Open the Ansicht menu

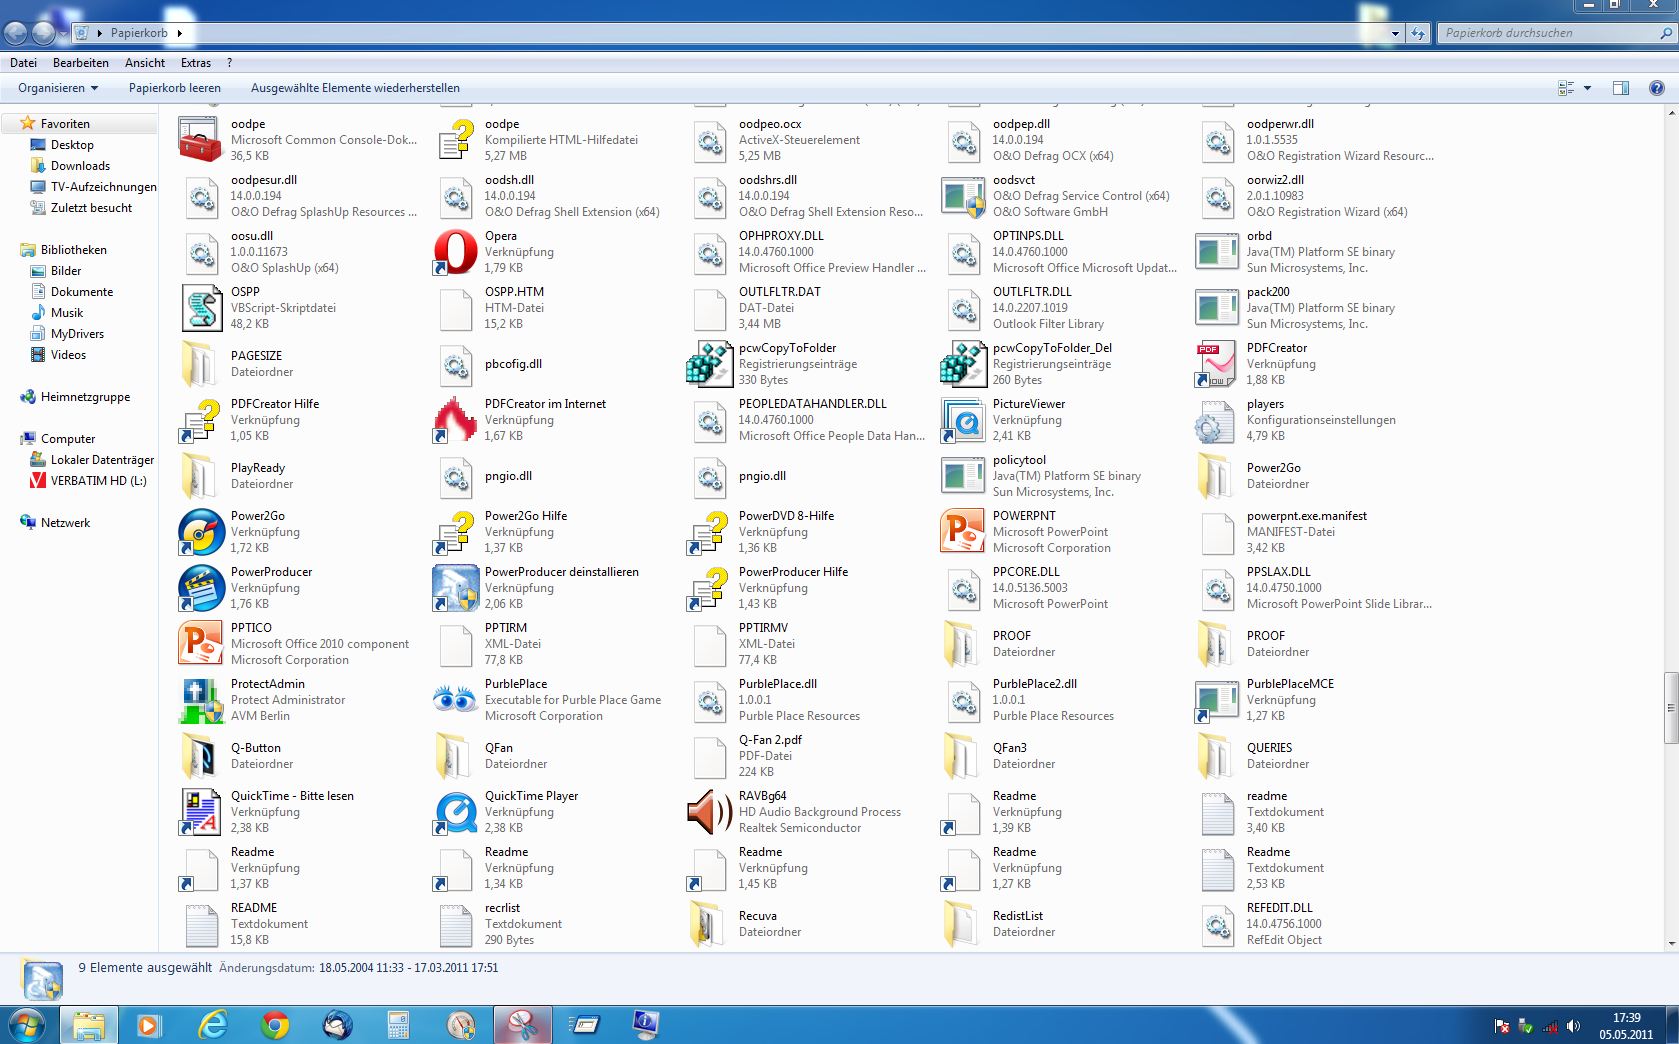coord(145,62)
